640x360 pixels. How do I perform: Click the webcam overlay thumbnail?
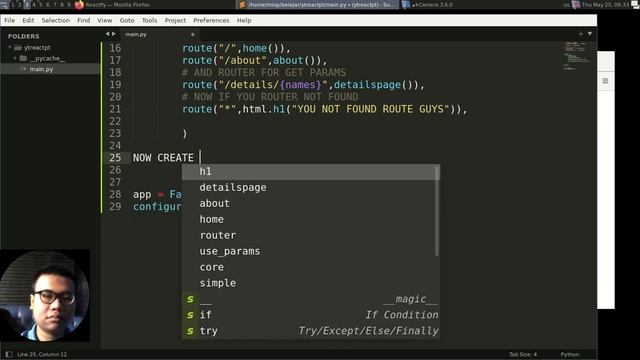coord(45,296)
